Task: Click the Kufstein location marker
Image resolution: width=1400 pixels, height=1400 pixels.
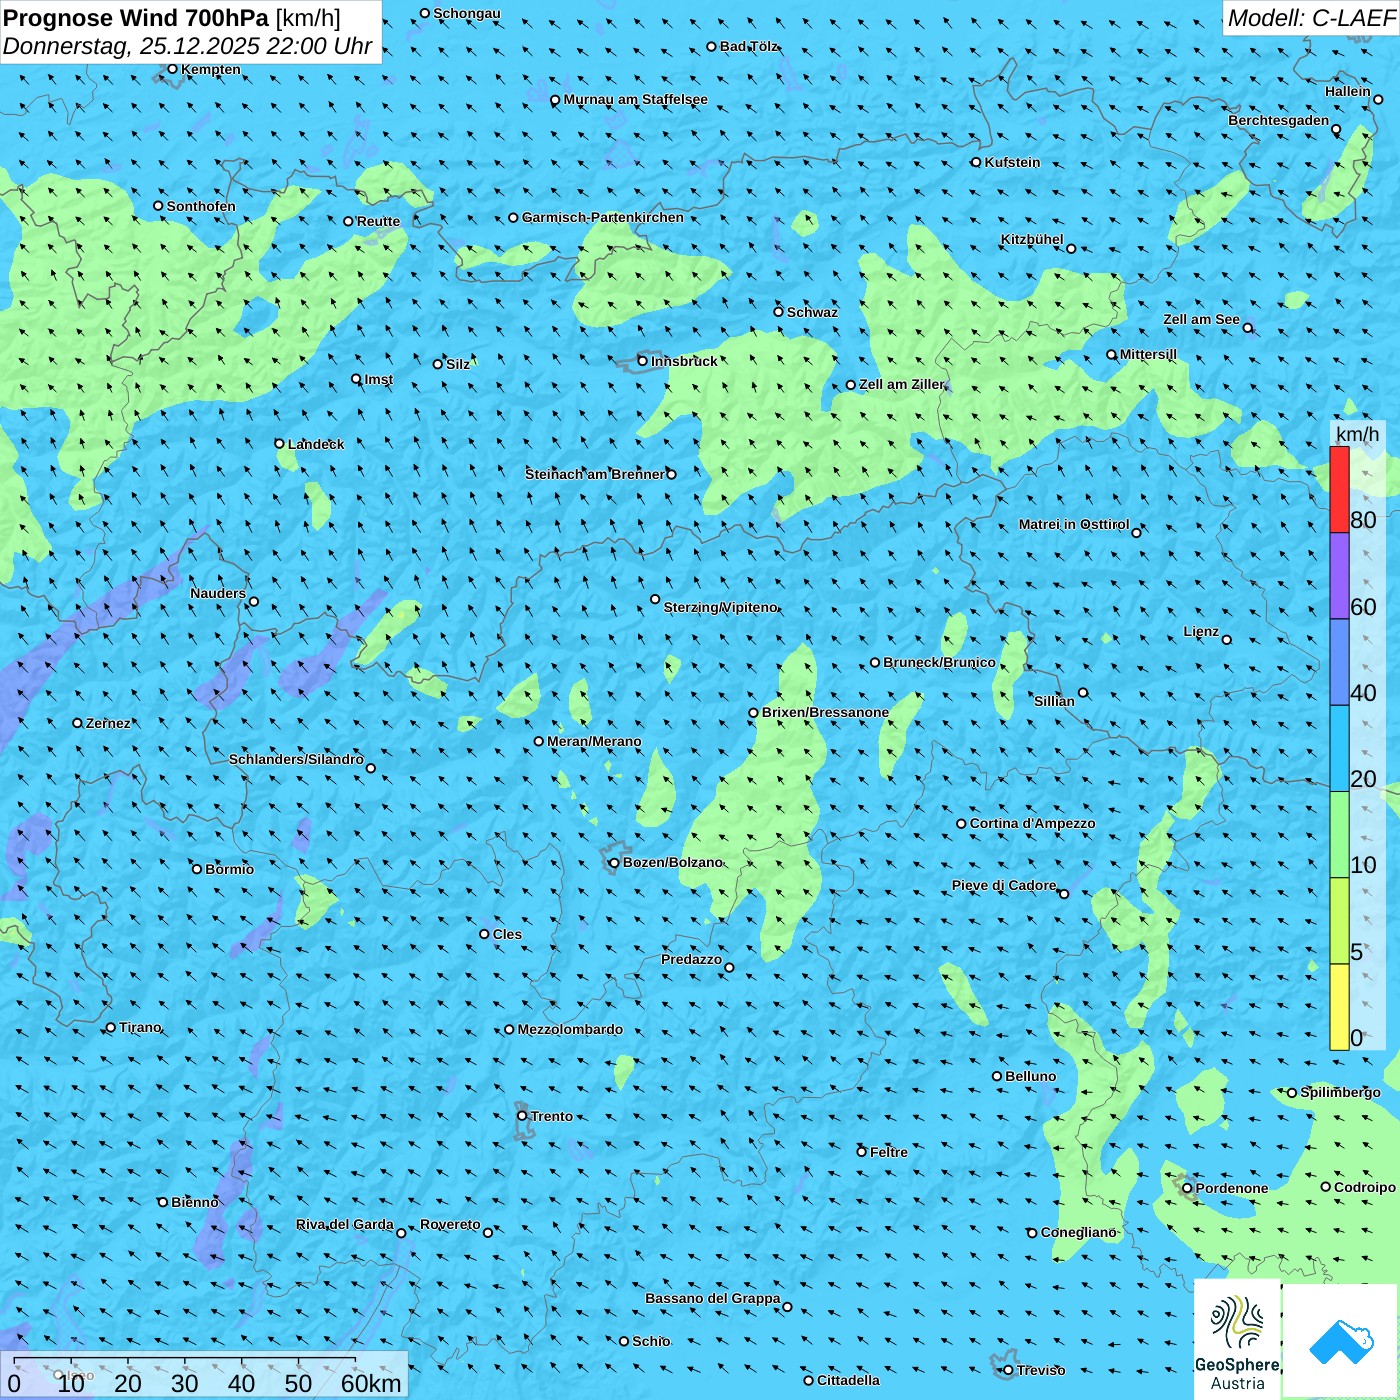Action: [976, 162]
